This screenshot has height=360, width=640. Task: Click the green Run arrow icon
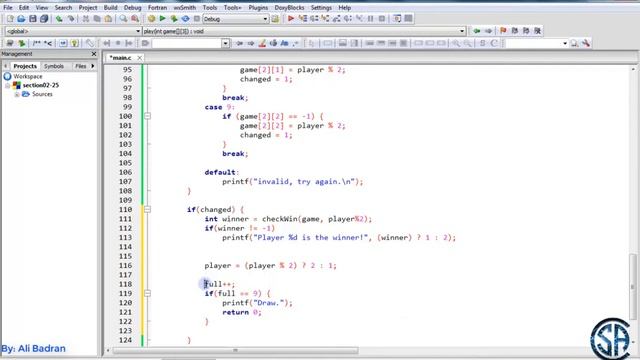pyautogui.click(x=163, y=19)
